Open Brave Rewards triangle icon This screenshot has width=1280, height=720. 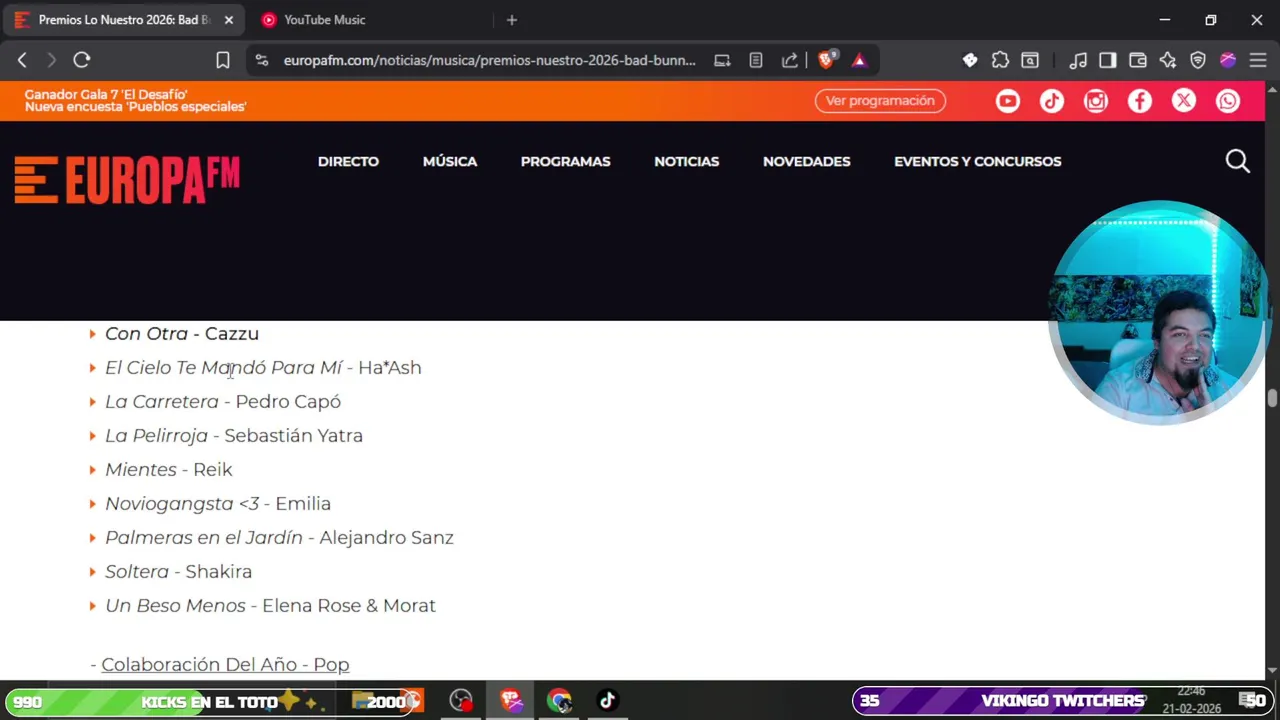pyautogui.click(x=859, y=60)
